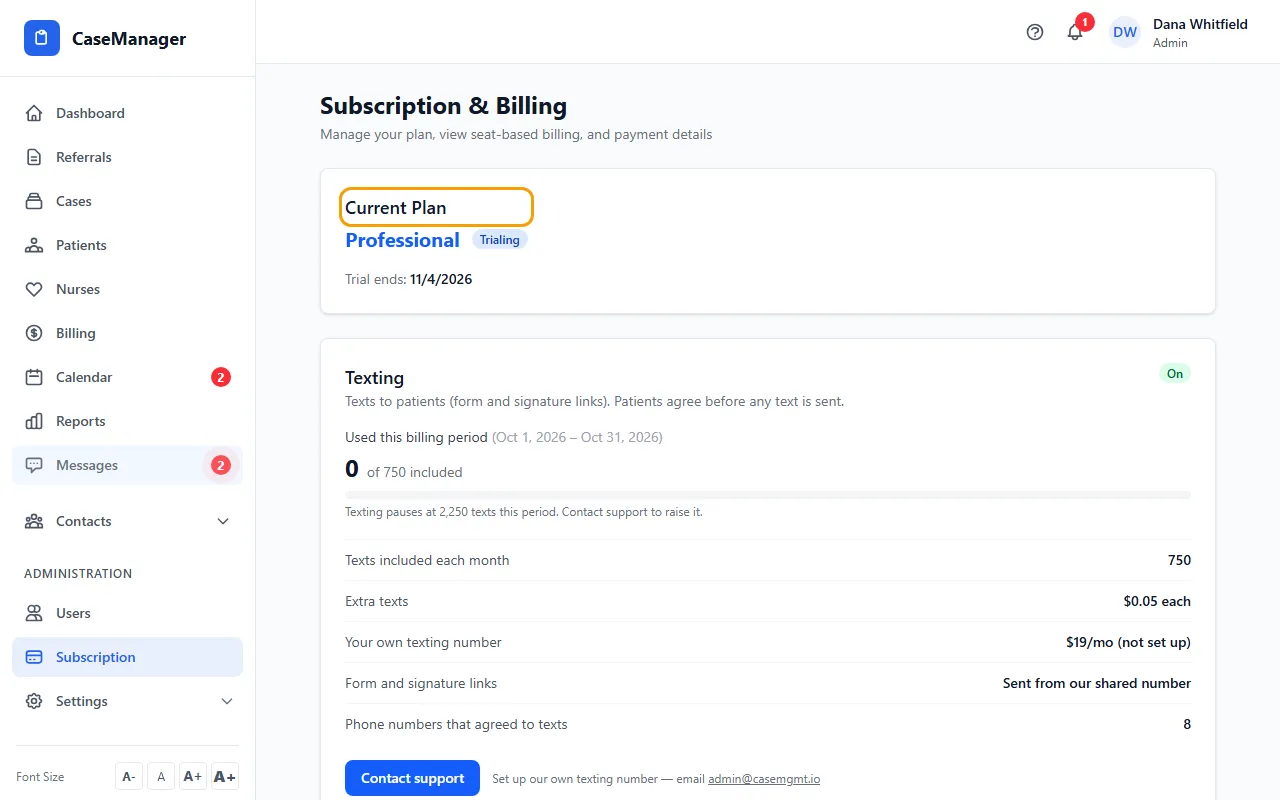Open the Dashboard page

pos(127,113)
